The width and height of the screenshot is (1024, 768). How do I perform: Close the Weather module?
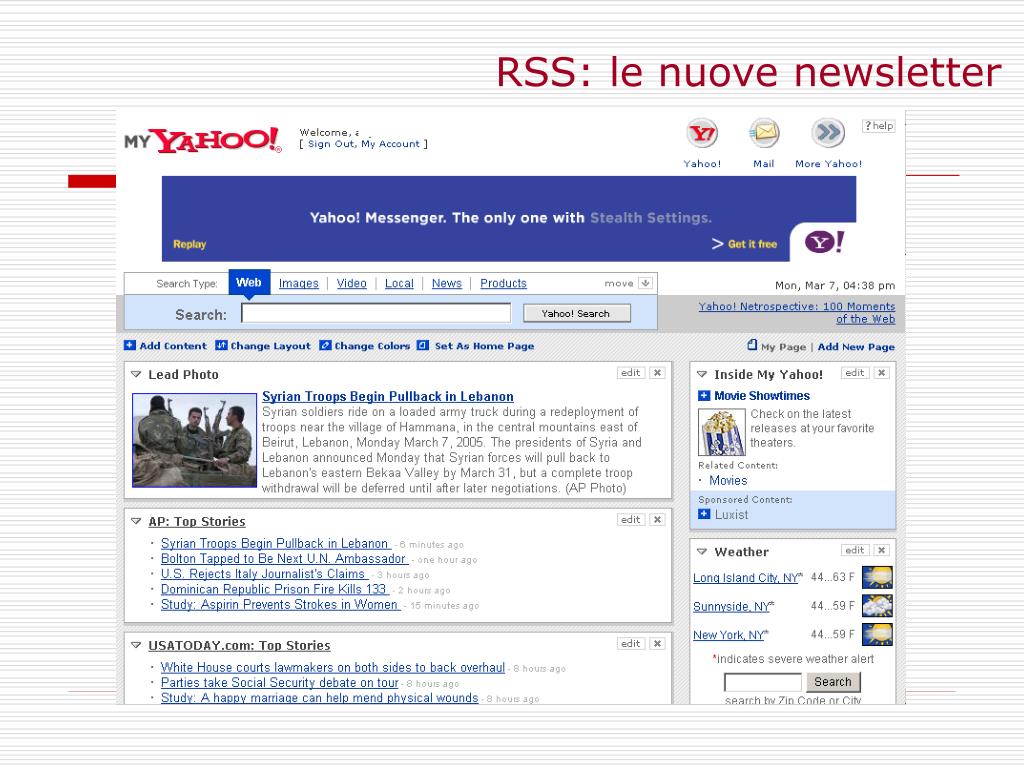point(882,551)
